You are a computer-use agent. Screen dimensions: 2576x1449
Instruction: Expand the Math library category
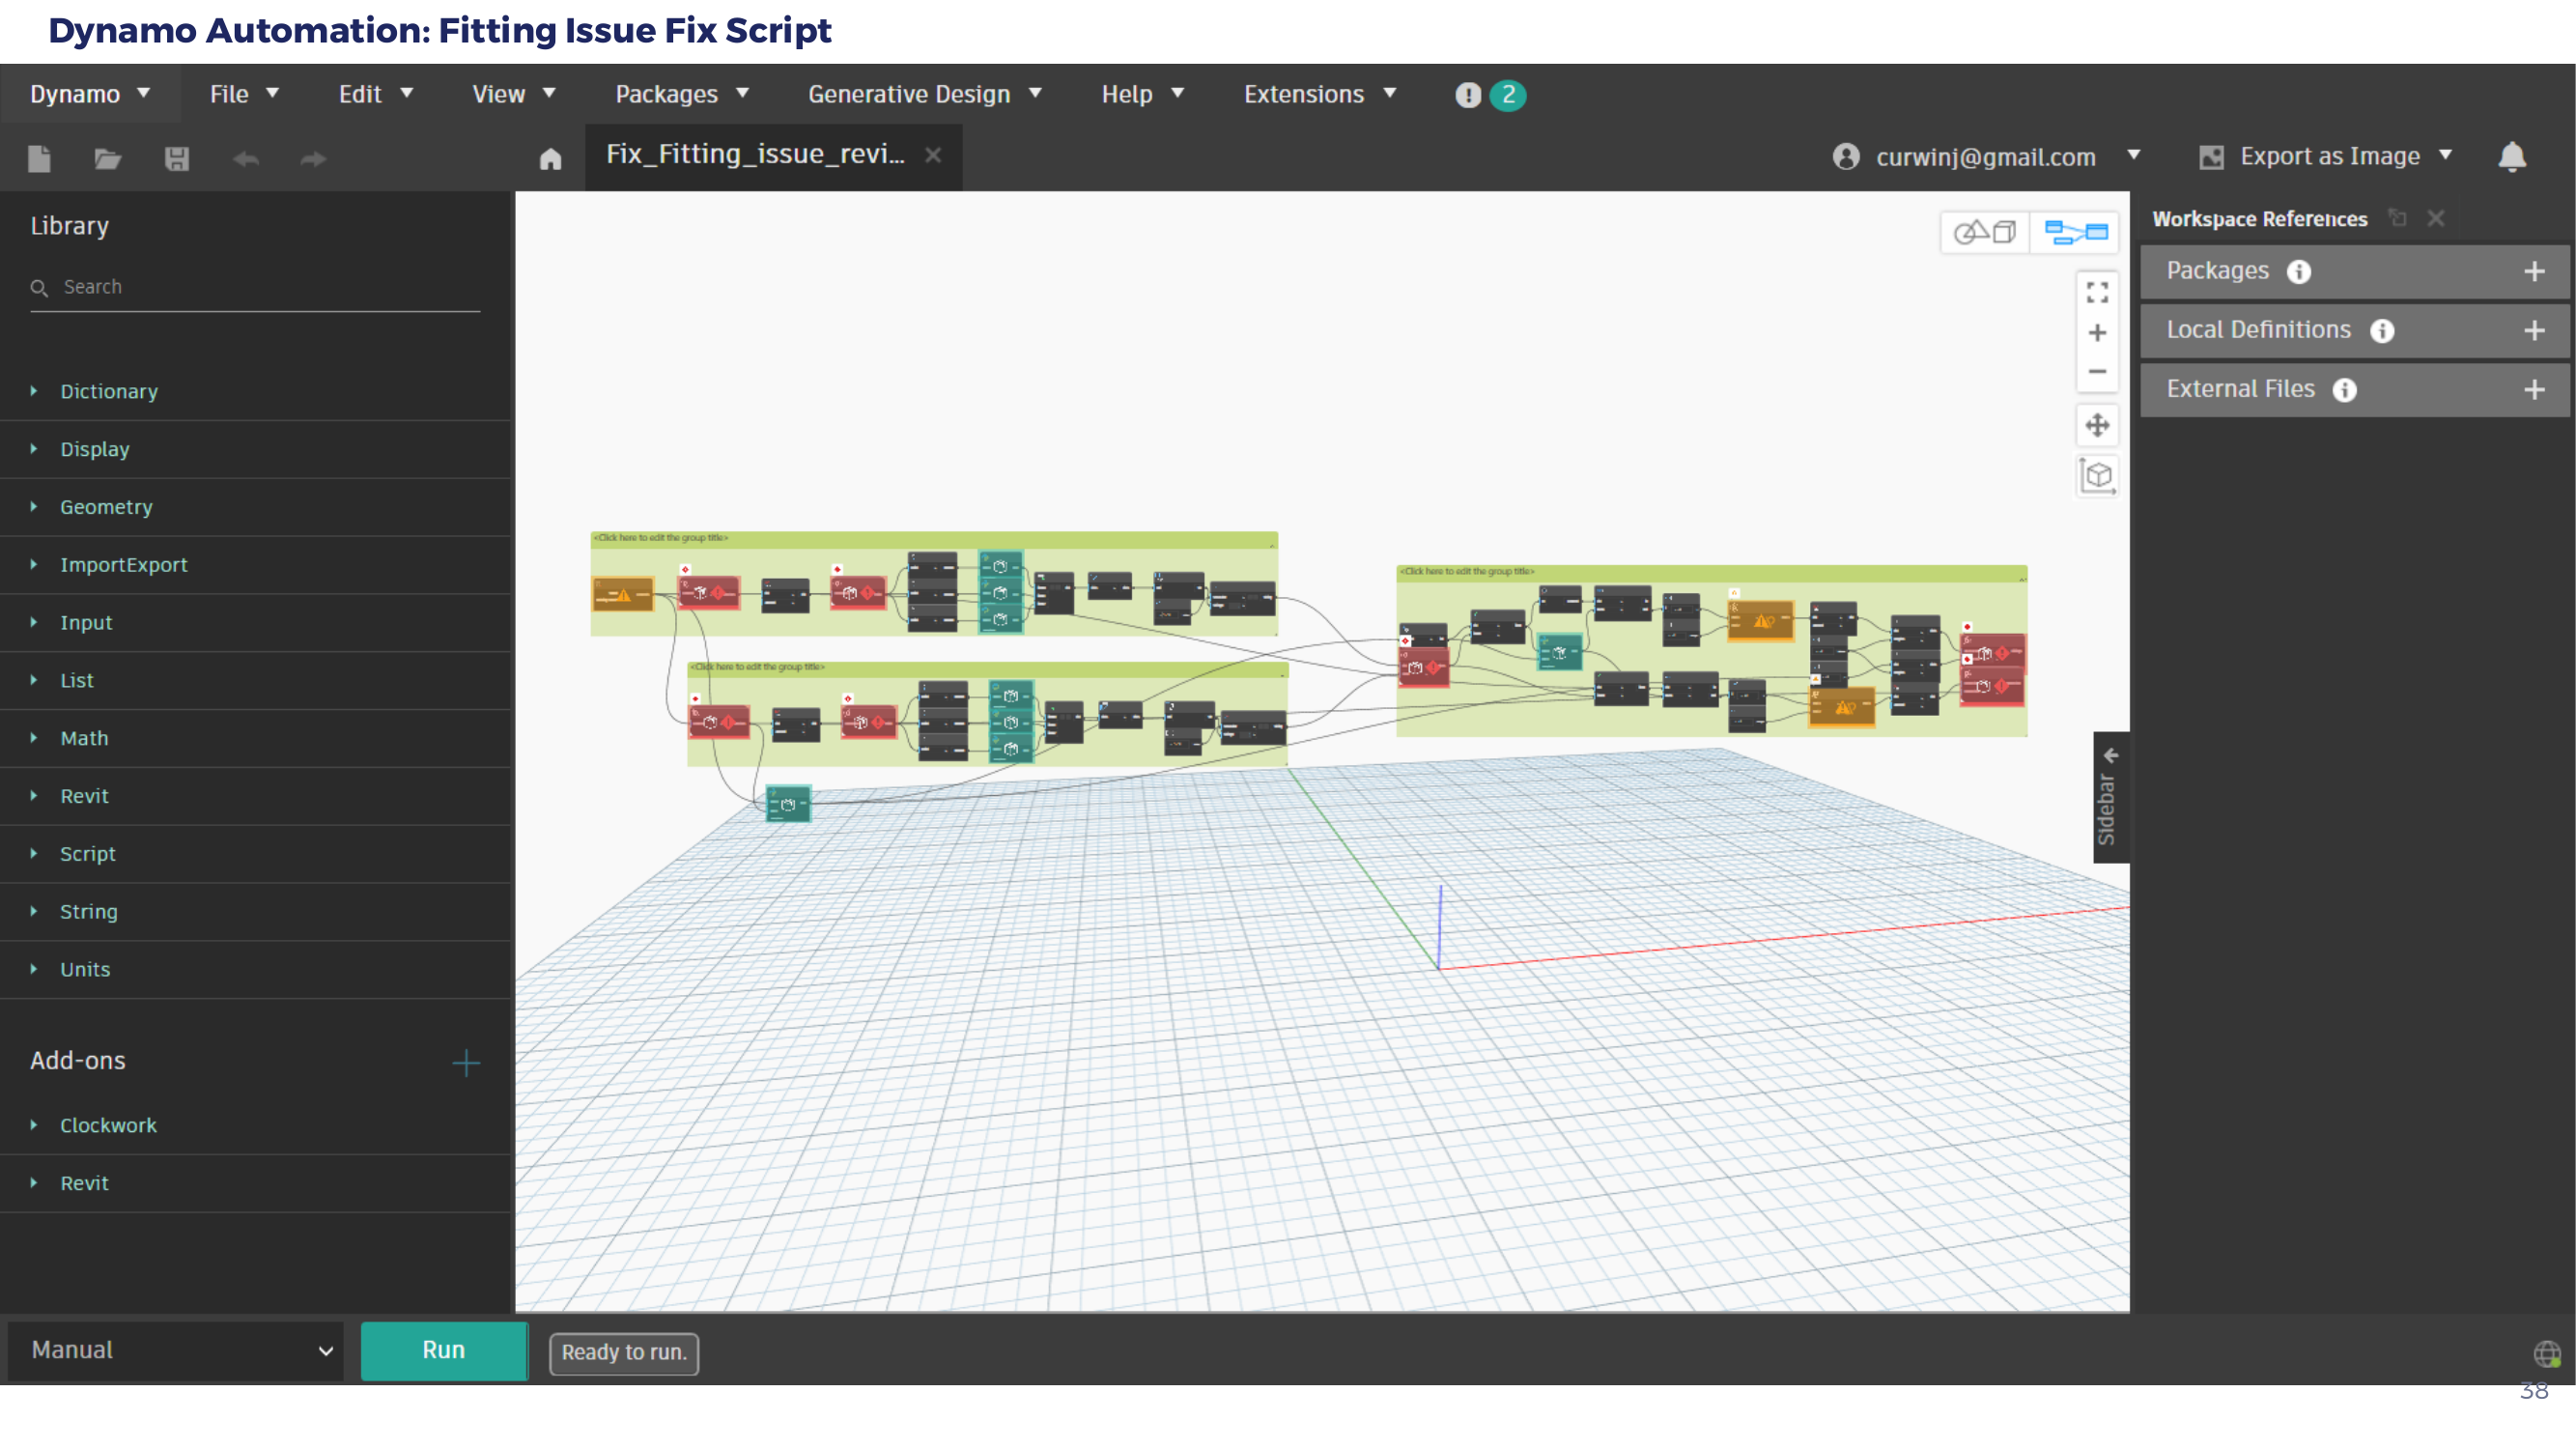[x=255, y=739]
